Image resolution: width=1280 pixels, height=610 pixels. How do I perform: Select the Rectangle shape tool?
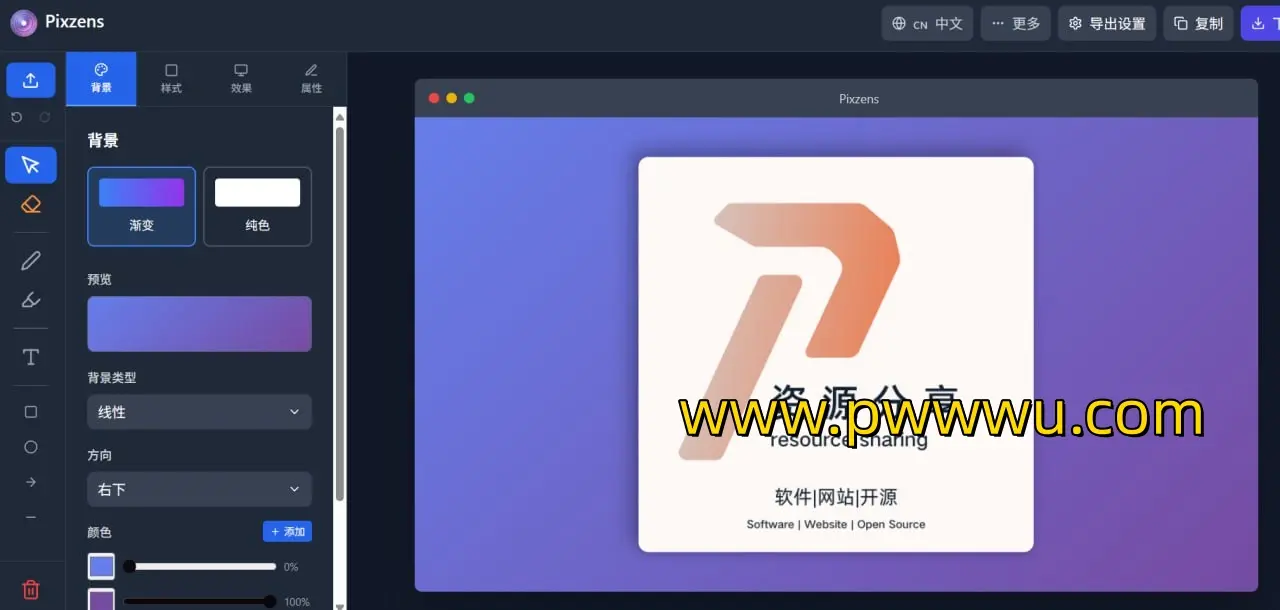(31, 412)
